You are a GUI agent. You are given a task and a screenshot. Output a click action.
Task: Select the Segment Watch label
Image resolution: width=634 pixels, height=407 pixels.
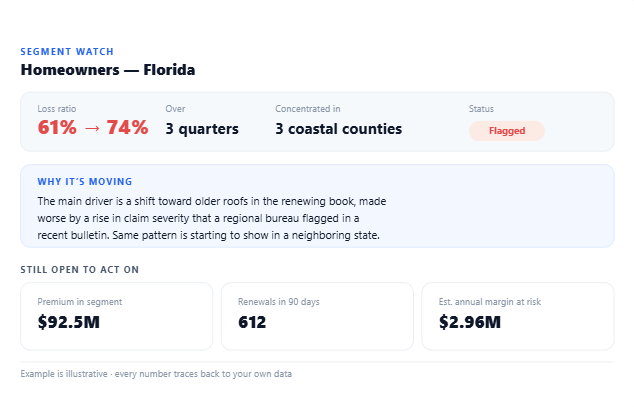[67, 52]
